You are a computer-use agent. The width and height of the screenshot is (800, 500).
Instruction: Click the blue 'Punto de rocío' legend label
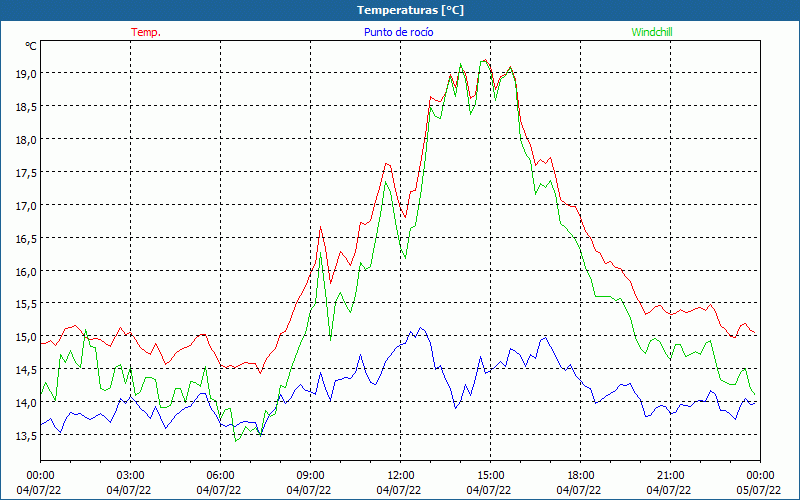(398, 32)
